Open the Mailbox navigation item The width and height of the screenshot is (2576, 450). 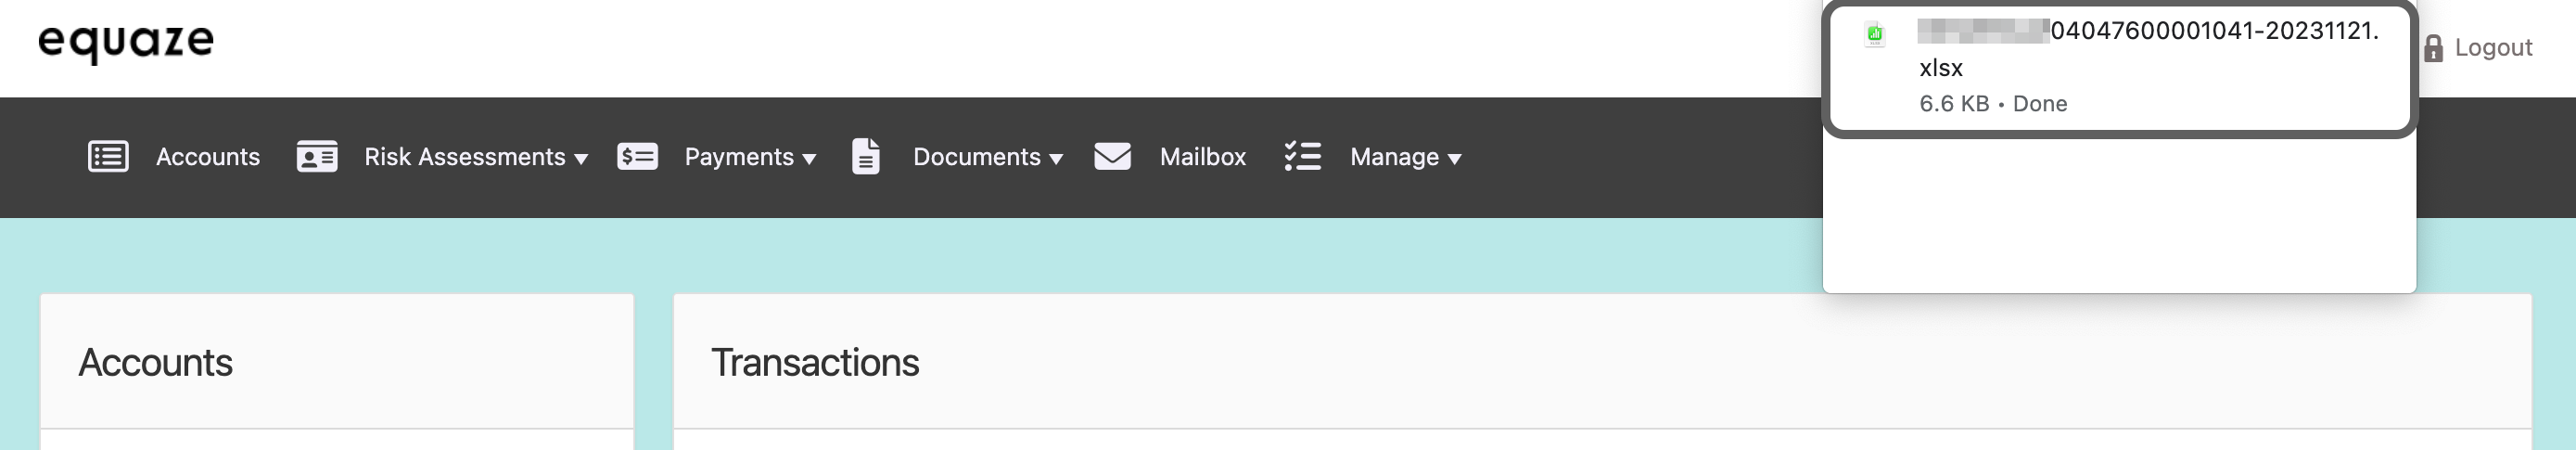tap(1202, 157)
